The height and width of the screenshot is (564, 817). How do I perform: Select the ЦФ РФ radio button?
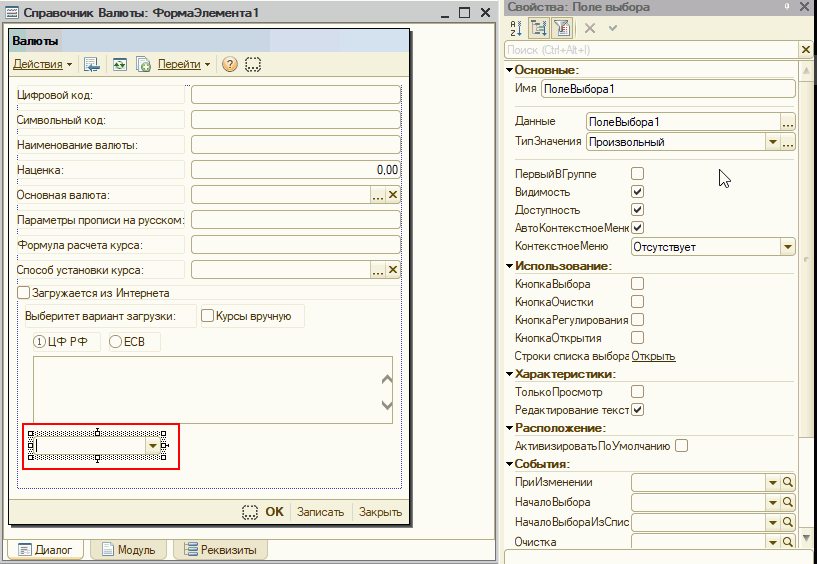tap(40, 342)
